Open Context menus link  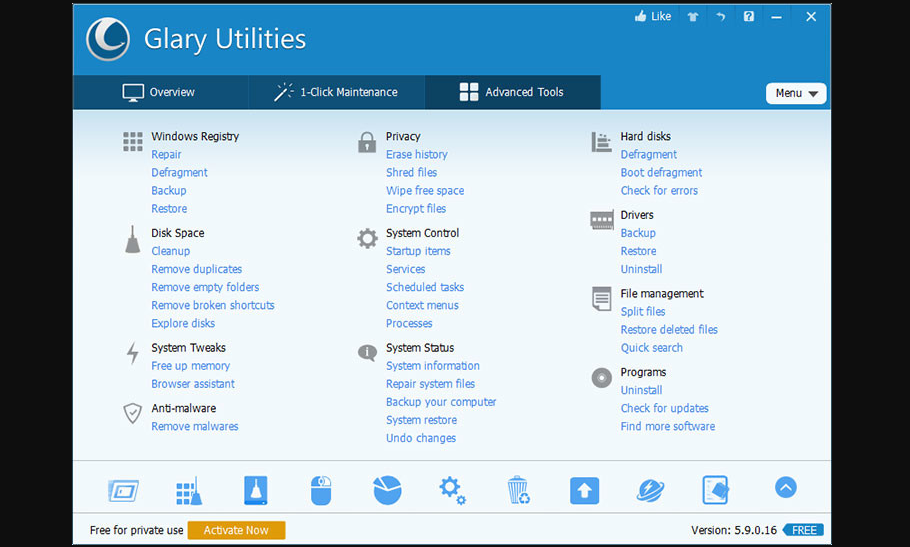tap(422, 305)
